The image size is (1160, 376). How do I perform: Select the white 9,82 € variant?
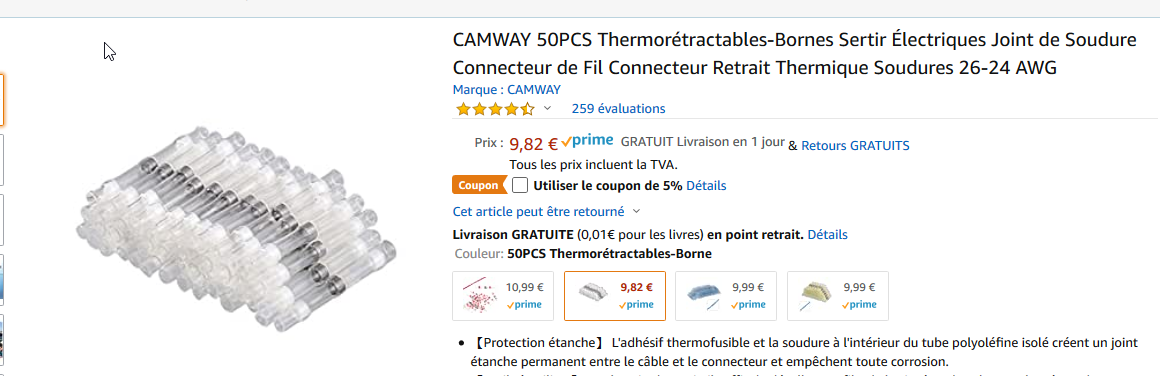(x=615, y=296)
